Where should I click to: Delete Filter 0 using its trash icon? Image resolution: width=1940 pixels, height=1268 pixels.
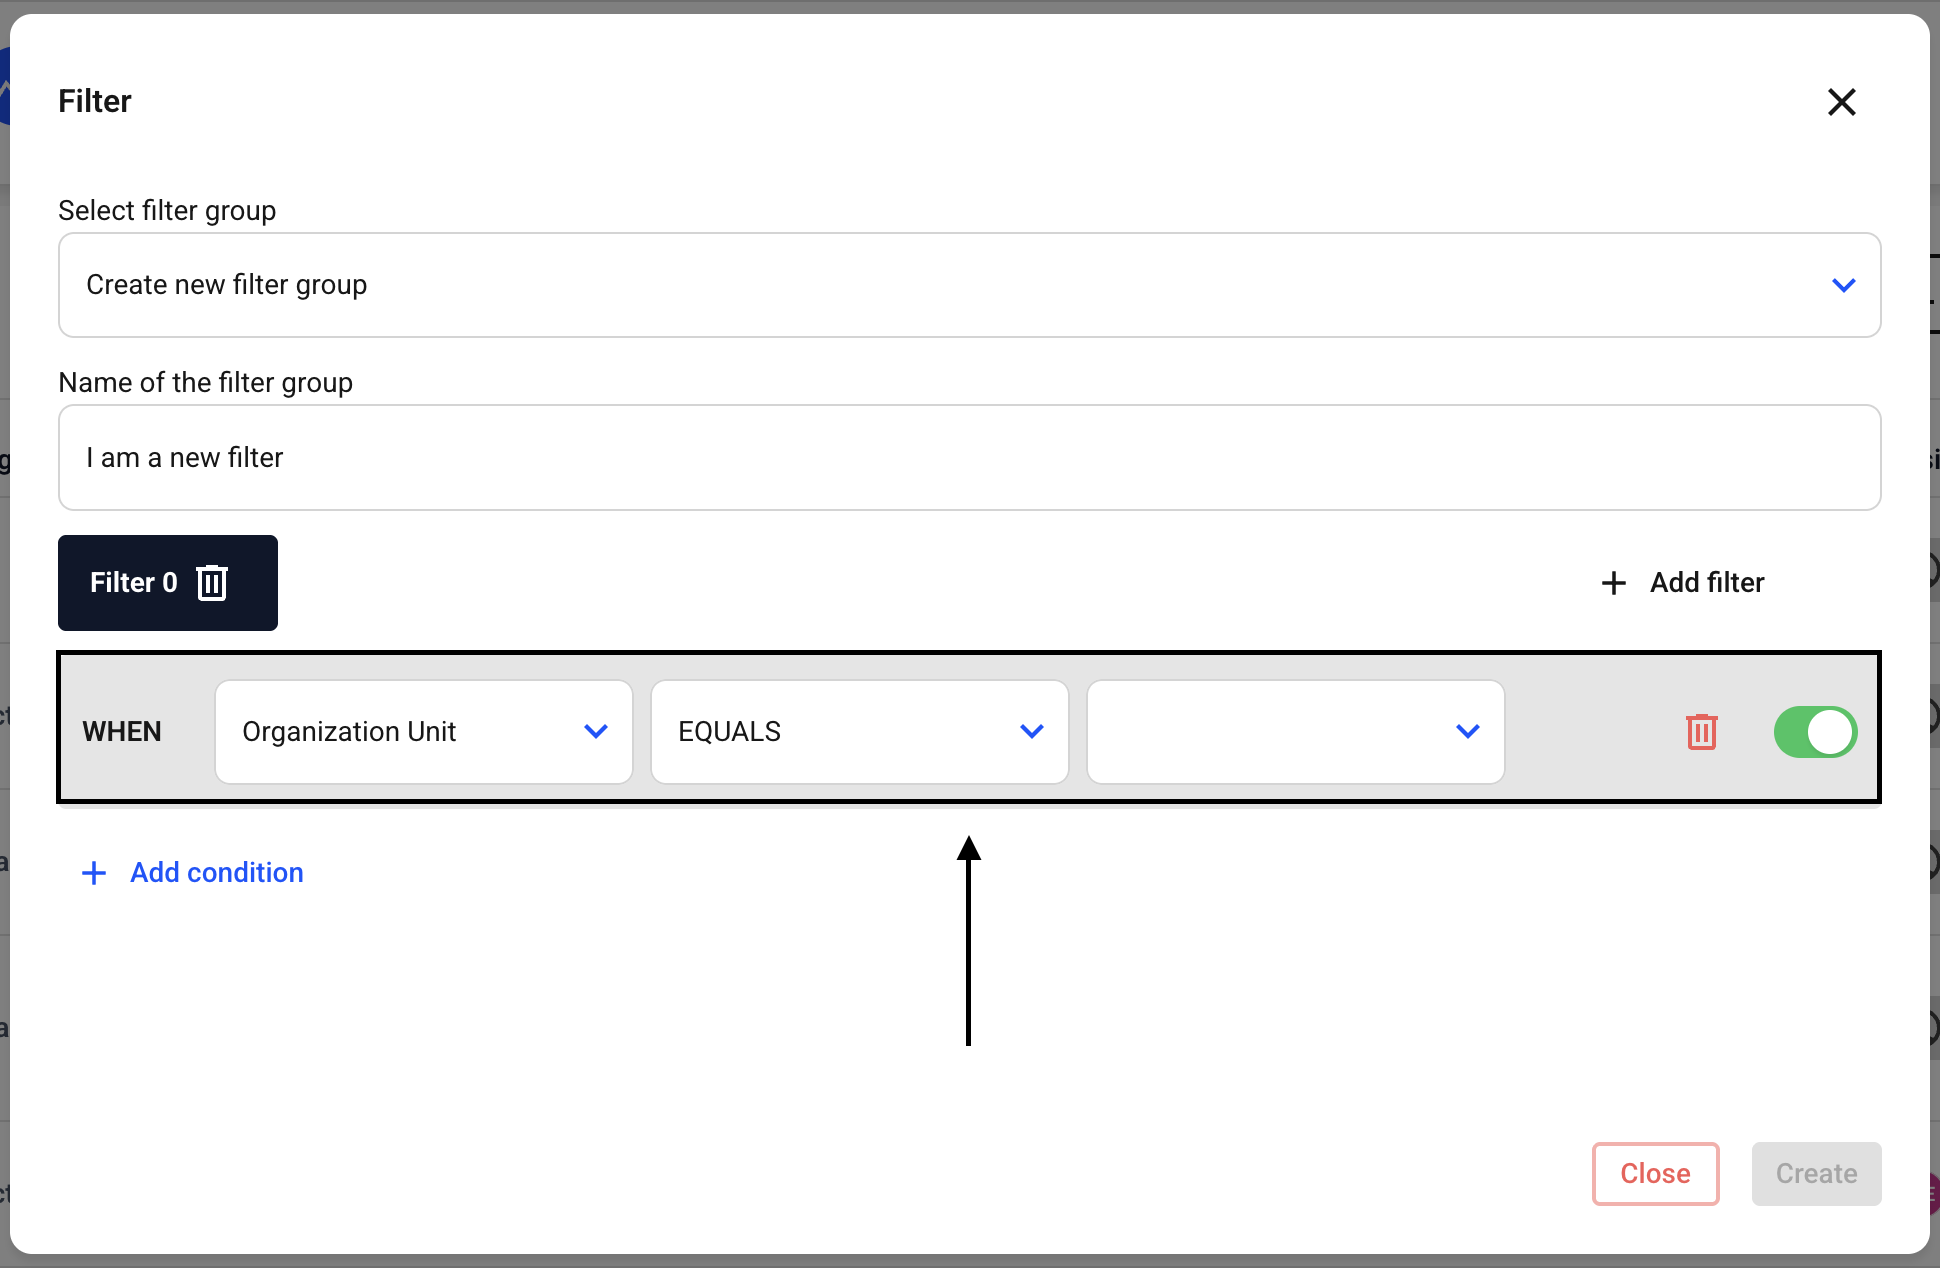tap(212, 583)
